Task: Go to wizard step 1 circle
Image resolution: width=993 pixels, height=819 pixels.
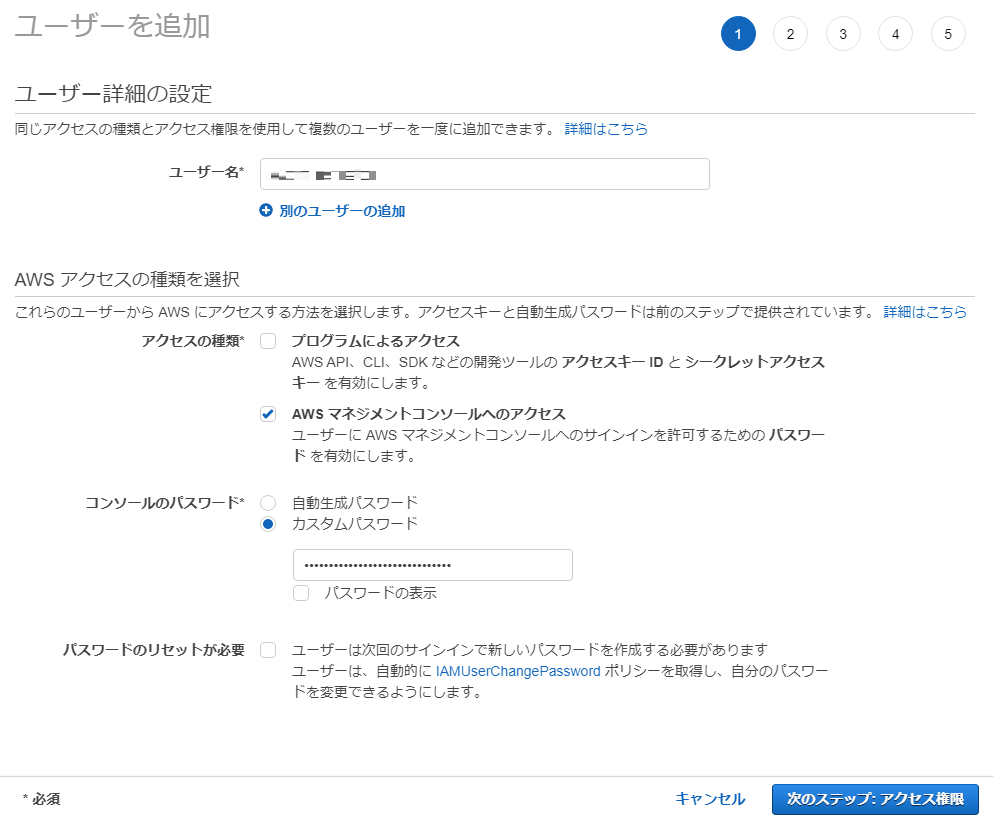Action: [738, 34]
